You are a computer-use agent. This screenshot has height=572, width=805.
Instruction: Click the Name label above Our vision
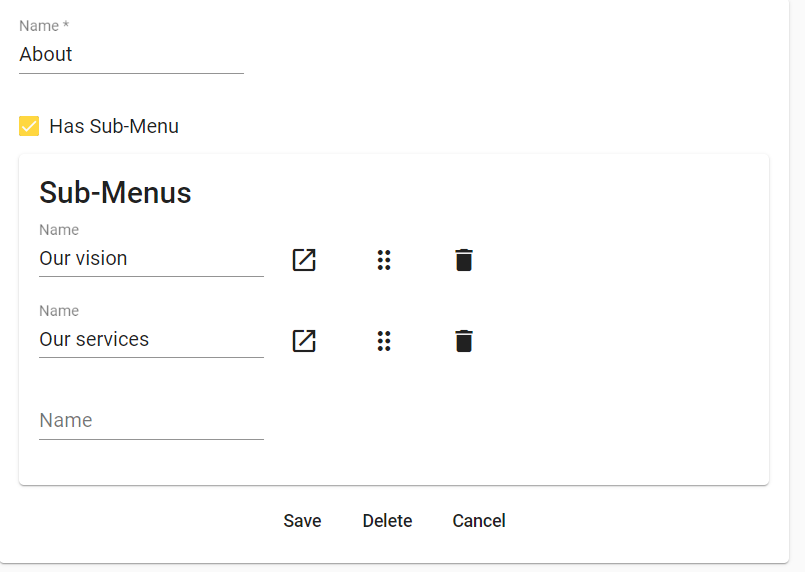point(59,230)
